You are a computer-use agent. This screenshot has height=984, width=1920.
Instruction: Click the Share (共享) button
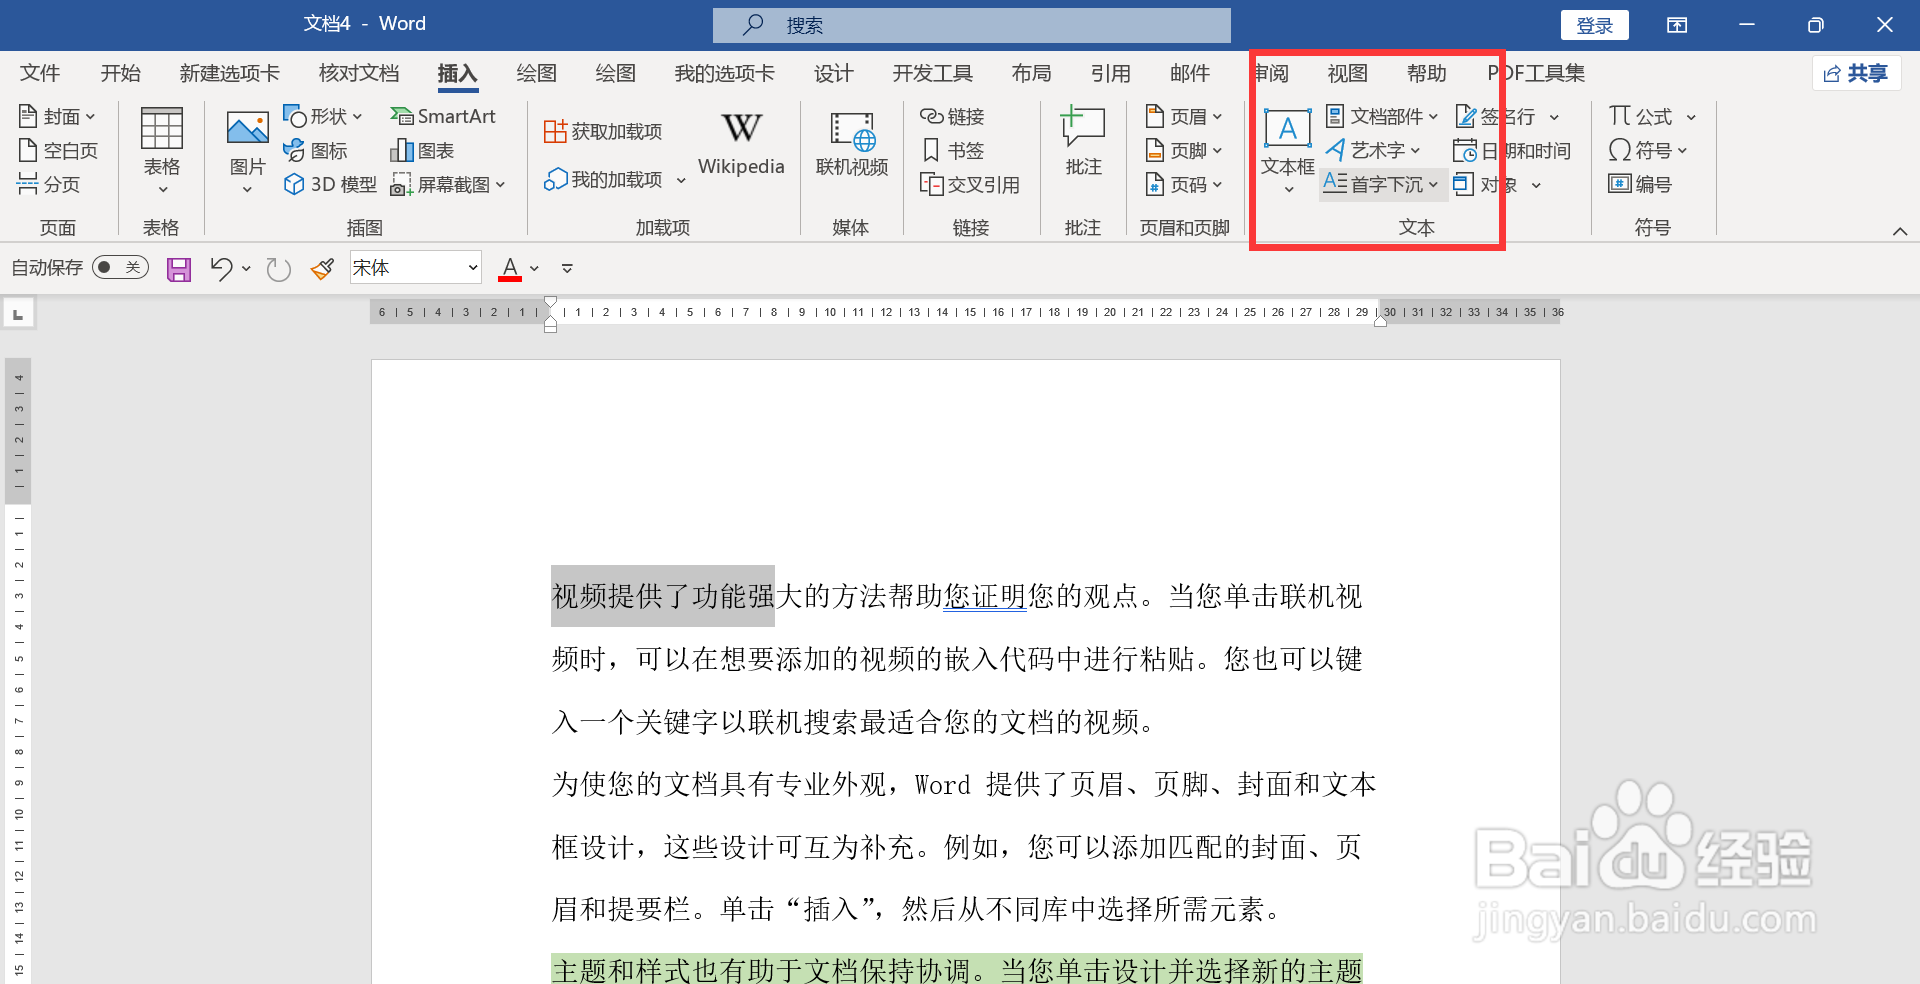pyautogui.click(x=1856, y=73)
